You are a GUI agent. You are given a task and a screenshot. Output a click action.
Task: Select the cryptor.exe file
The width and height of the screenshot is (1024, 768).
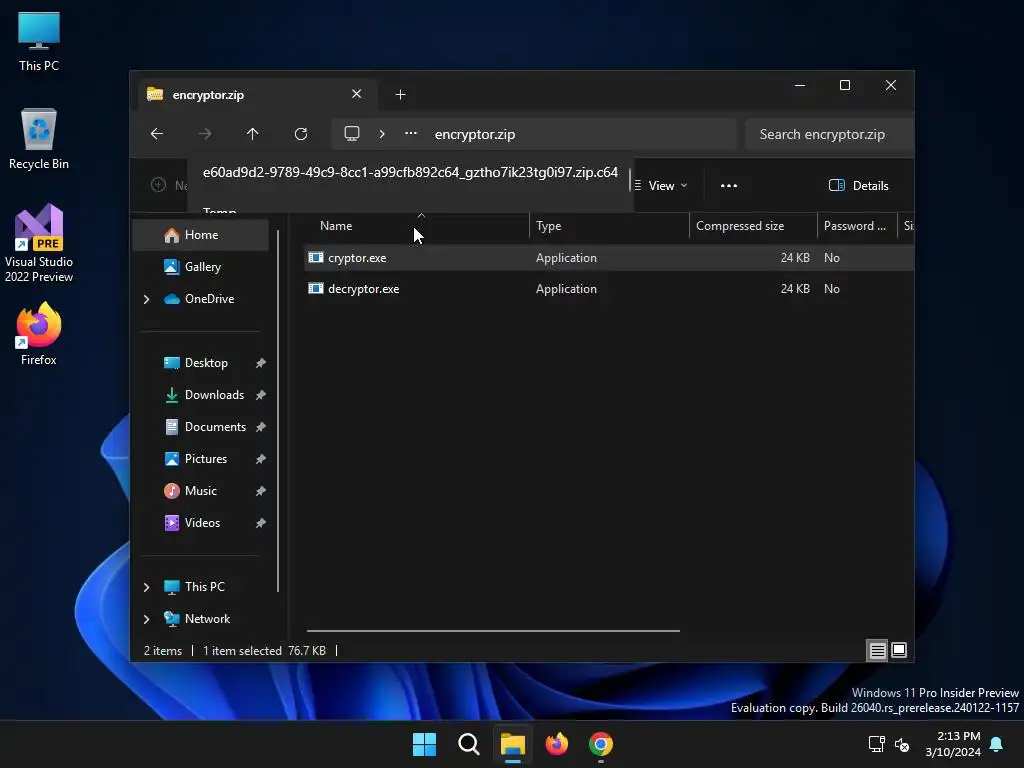(609, 258)
